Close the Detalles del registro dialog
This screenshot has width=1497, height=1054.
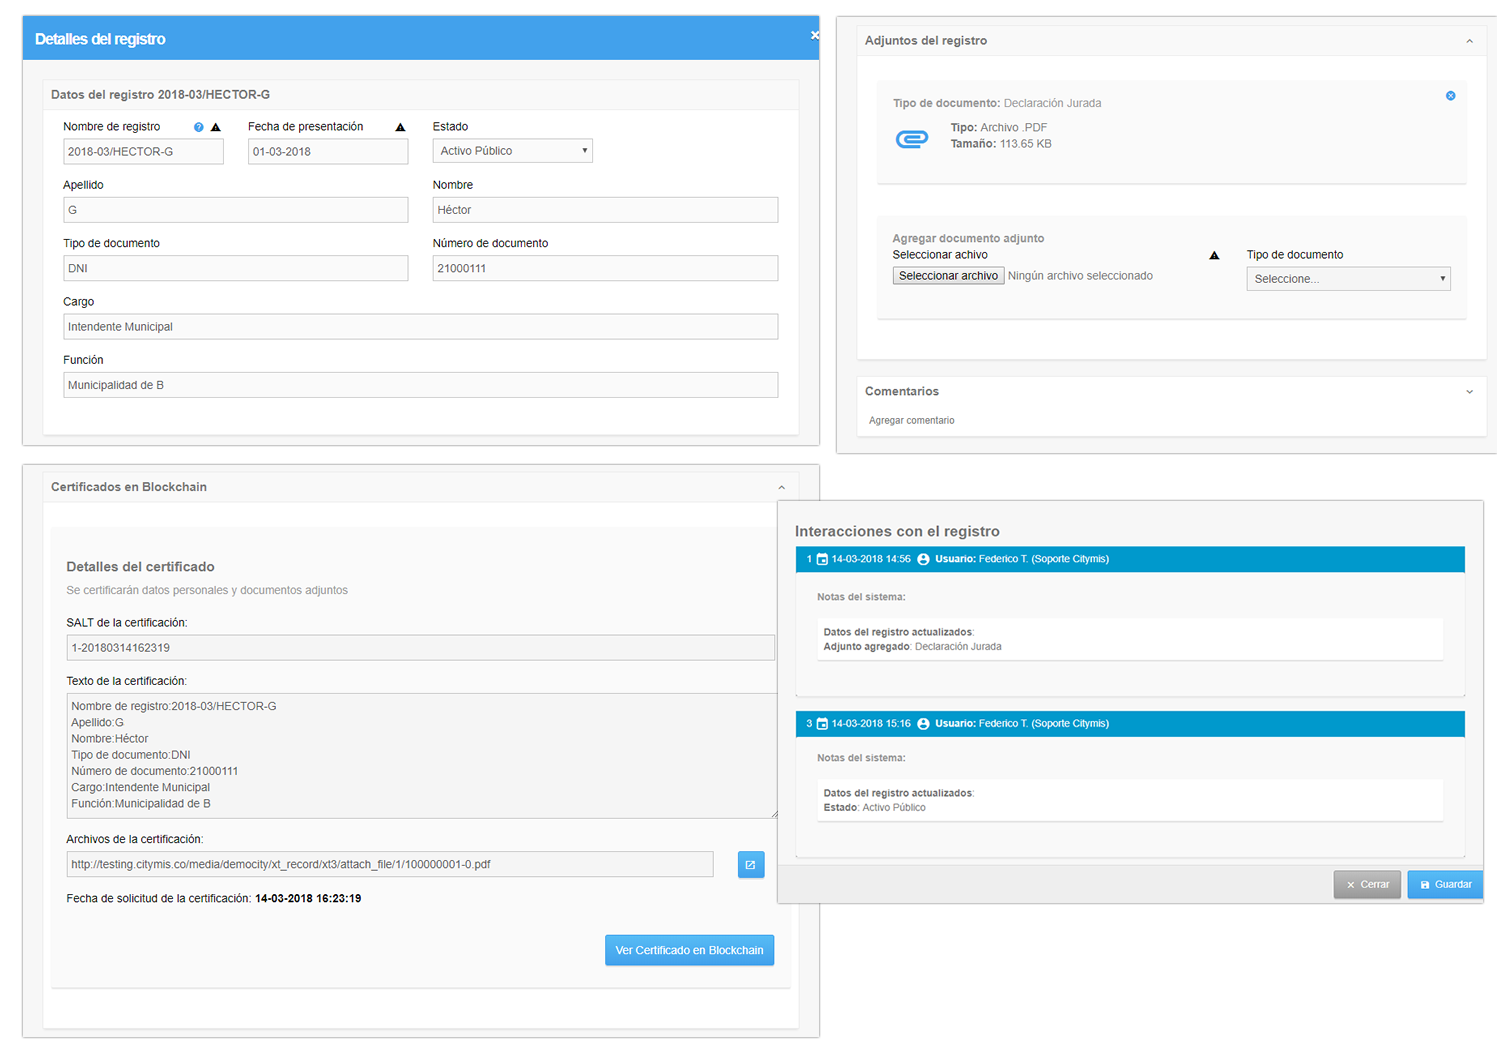814,35
